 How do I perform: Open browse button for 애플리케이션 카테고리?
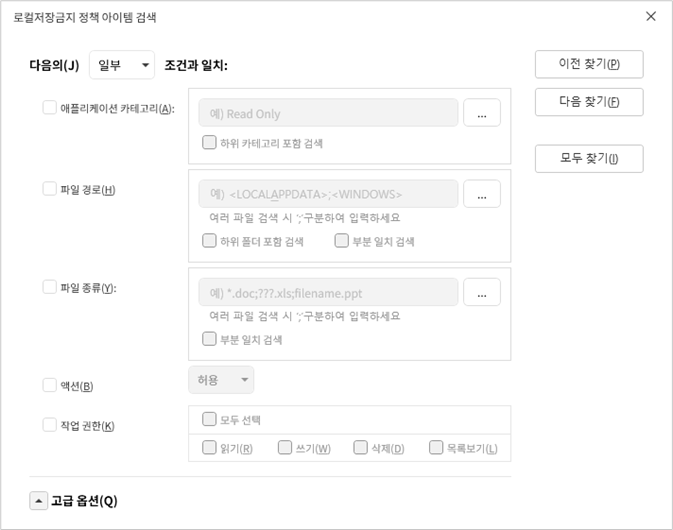click(482, 113)
